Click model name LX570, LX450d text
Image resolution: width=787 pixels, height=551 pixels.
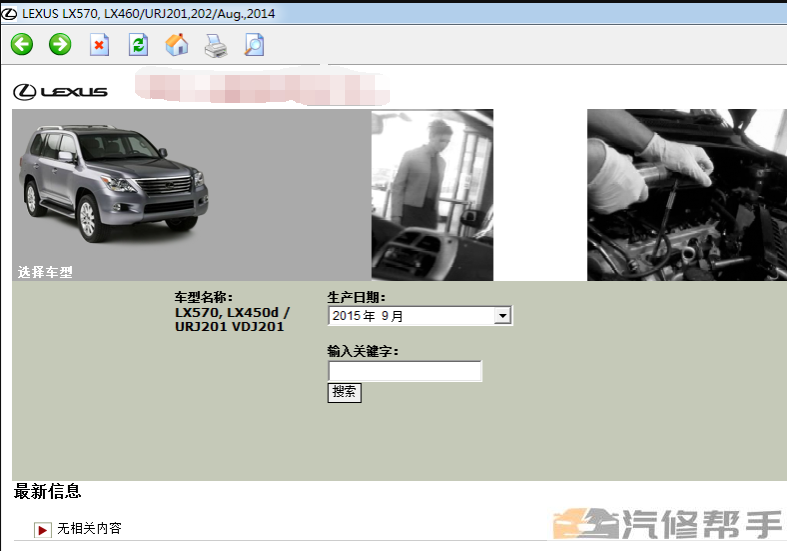232,312
